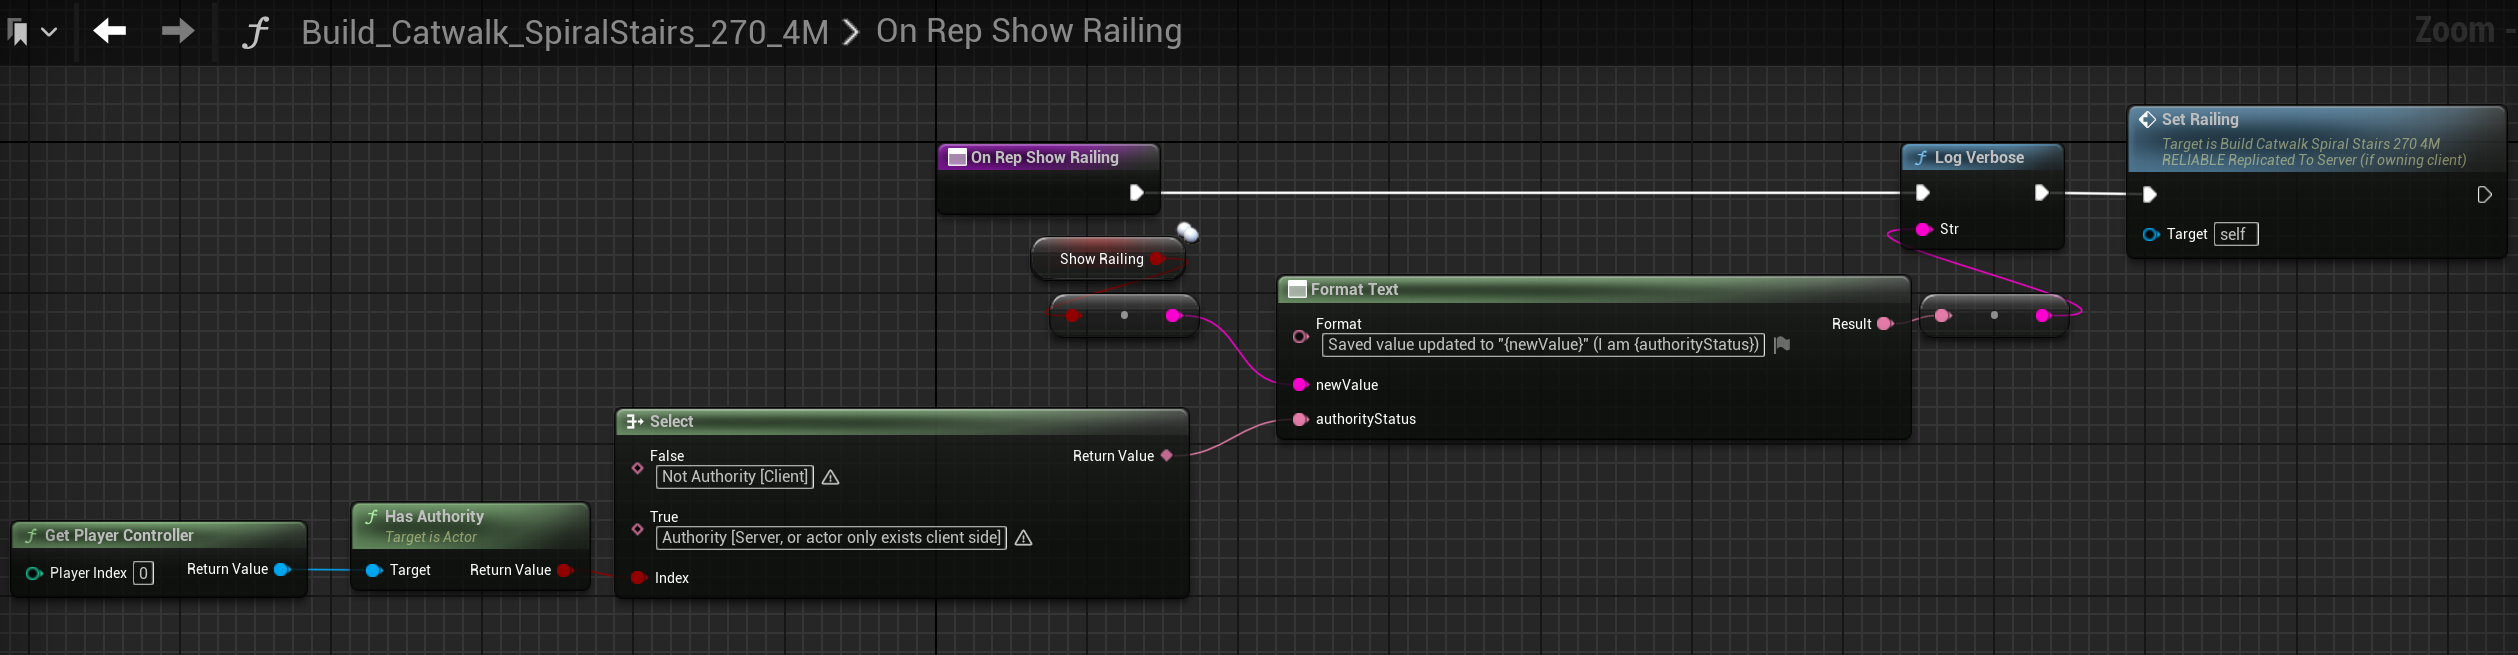
Task: Click the Set Railing exec output pin
Action: [x=2484, y=194]
